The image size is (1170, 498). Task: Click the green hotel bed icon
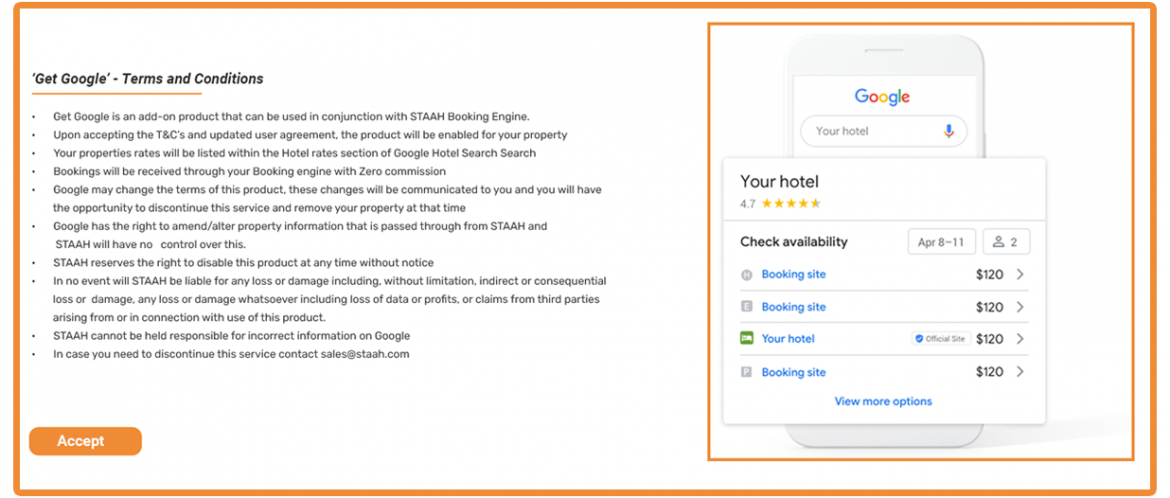pyautogui.click(x=746, y=339)
